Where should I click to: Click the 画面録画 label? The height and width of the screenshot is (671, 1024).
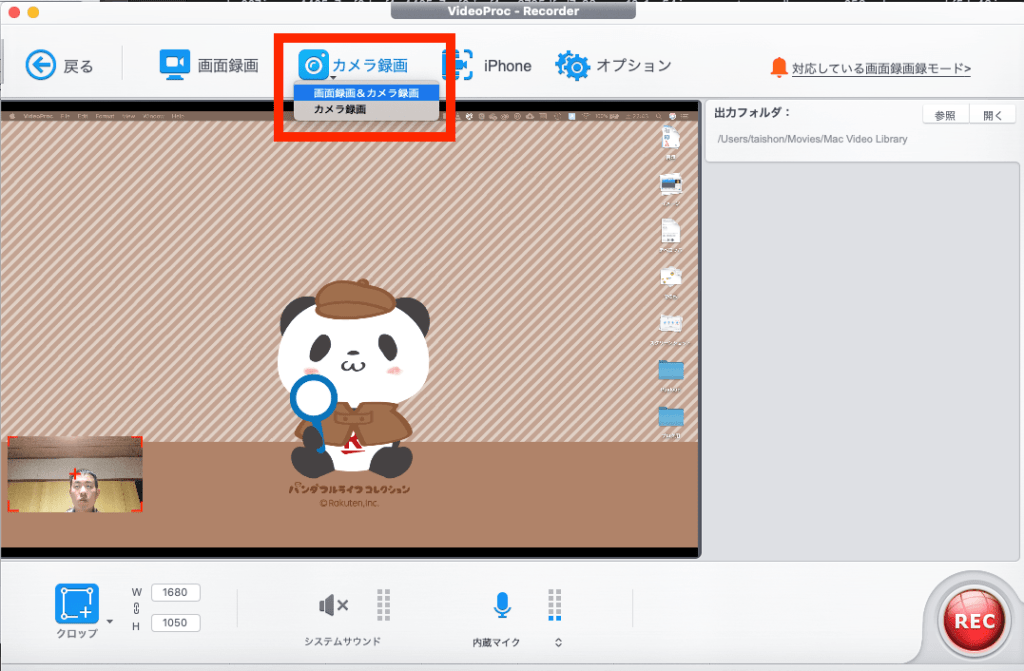tap(228, 65)
